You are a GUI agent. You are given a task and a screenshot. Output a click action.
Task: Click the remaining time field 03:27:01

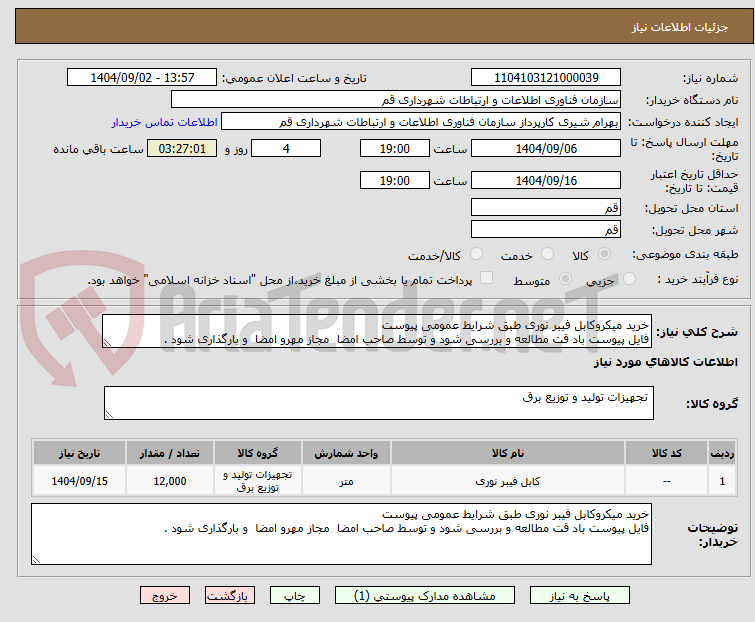(182, 148)
